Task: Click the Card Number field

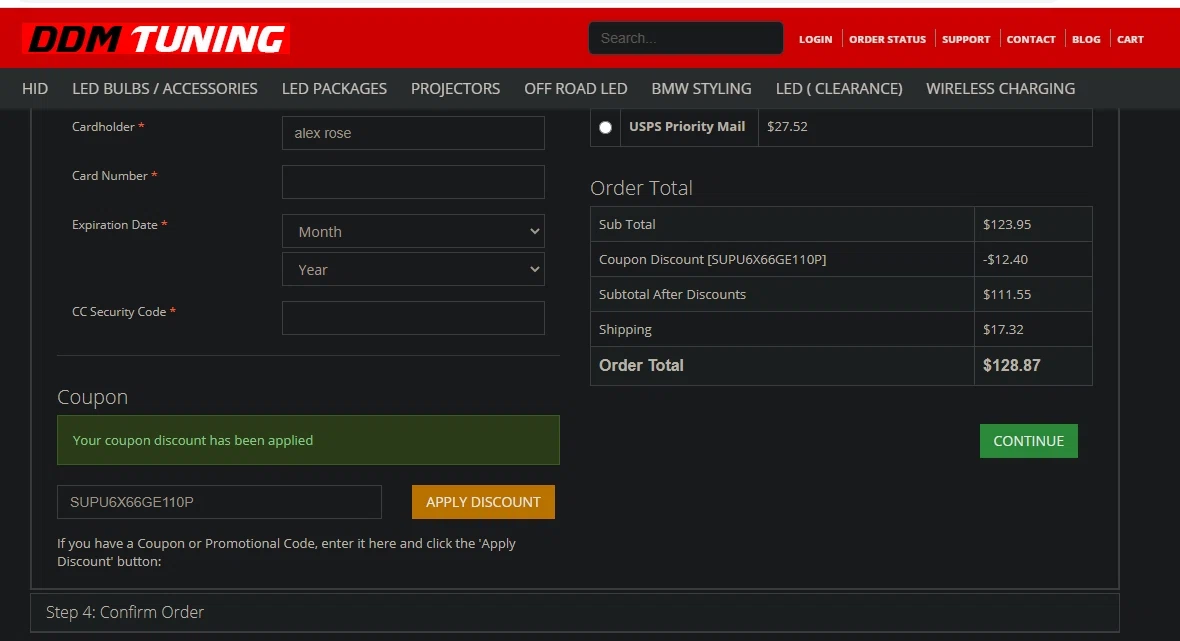Action: pos(413,182)
